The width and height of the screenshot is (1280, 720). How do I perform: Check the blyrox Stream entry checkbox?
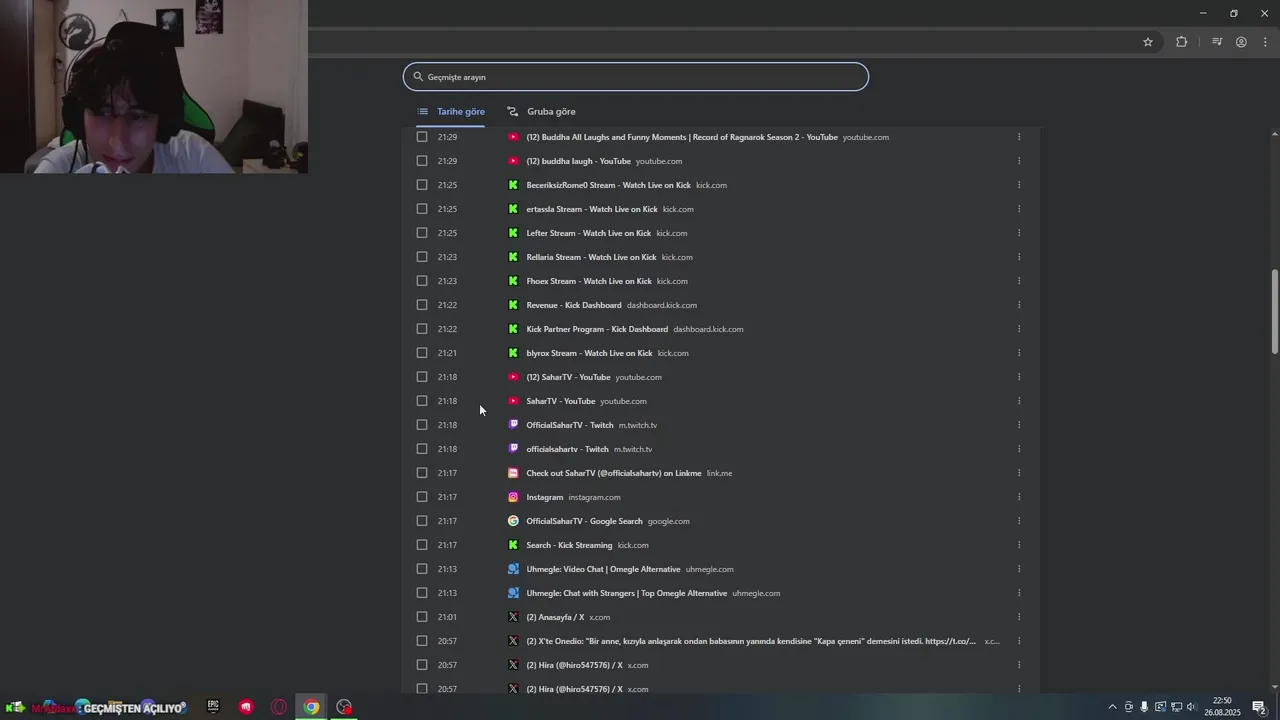point(422,353)
